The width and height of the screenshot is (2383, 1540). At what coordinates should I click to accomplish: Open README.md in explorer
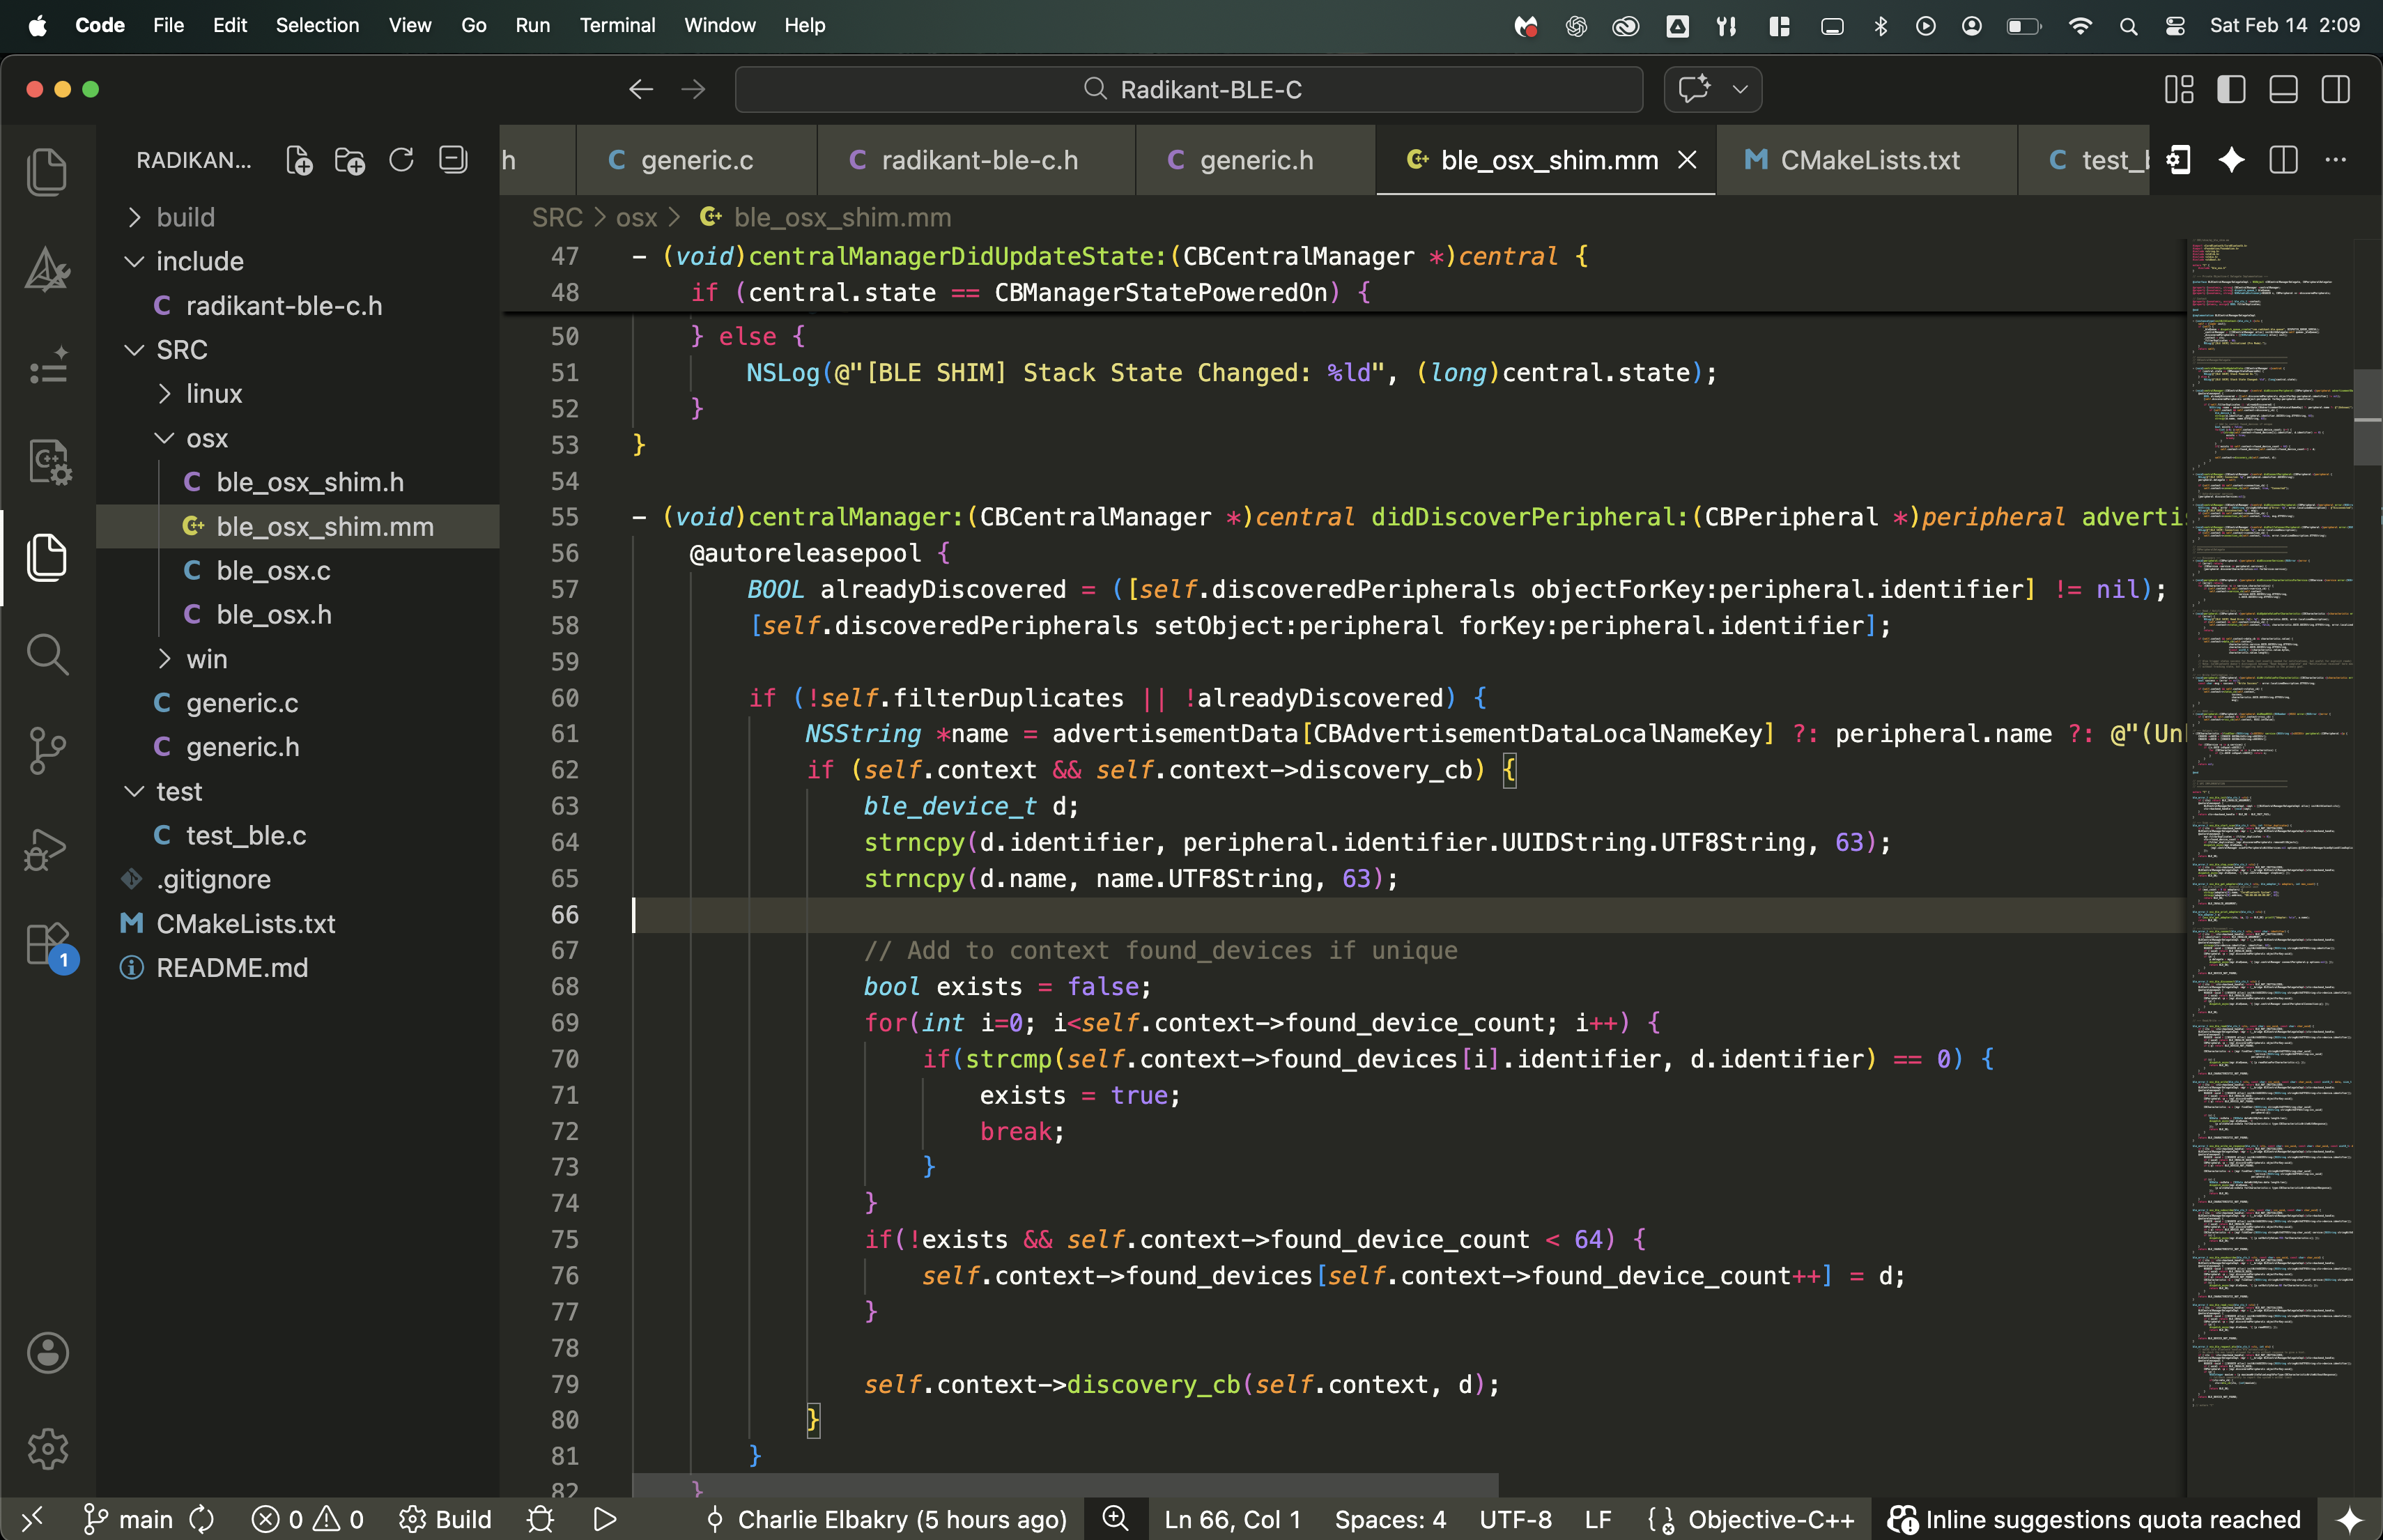pos(298,967)
